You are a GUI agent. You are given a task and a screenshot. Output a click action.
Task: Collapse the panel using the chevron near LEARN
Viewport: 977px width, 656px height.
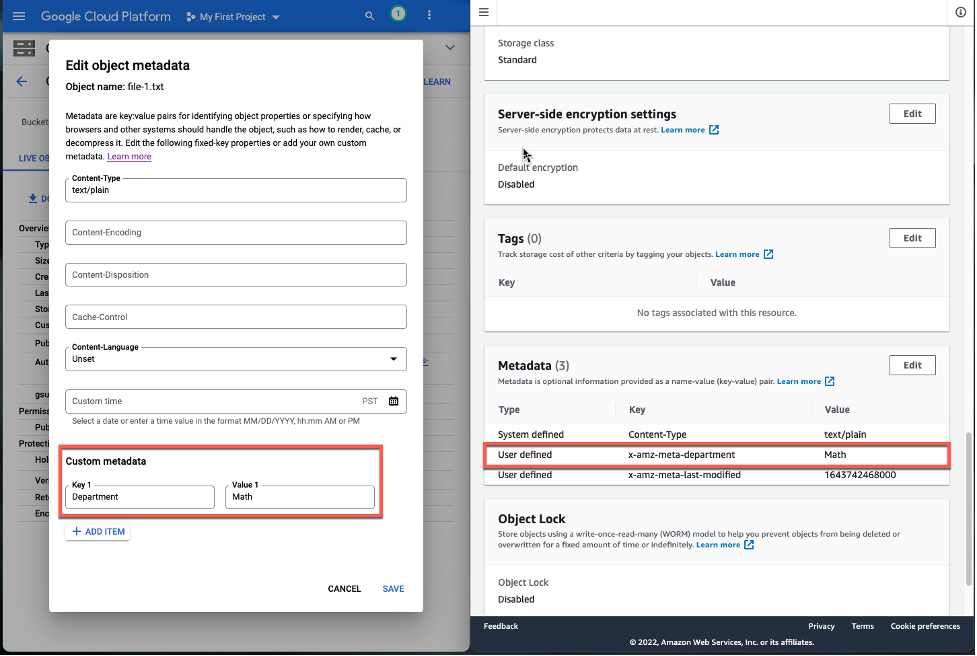pos(449,46)
